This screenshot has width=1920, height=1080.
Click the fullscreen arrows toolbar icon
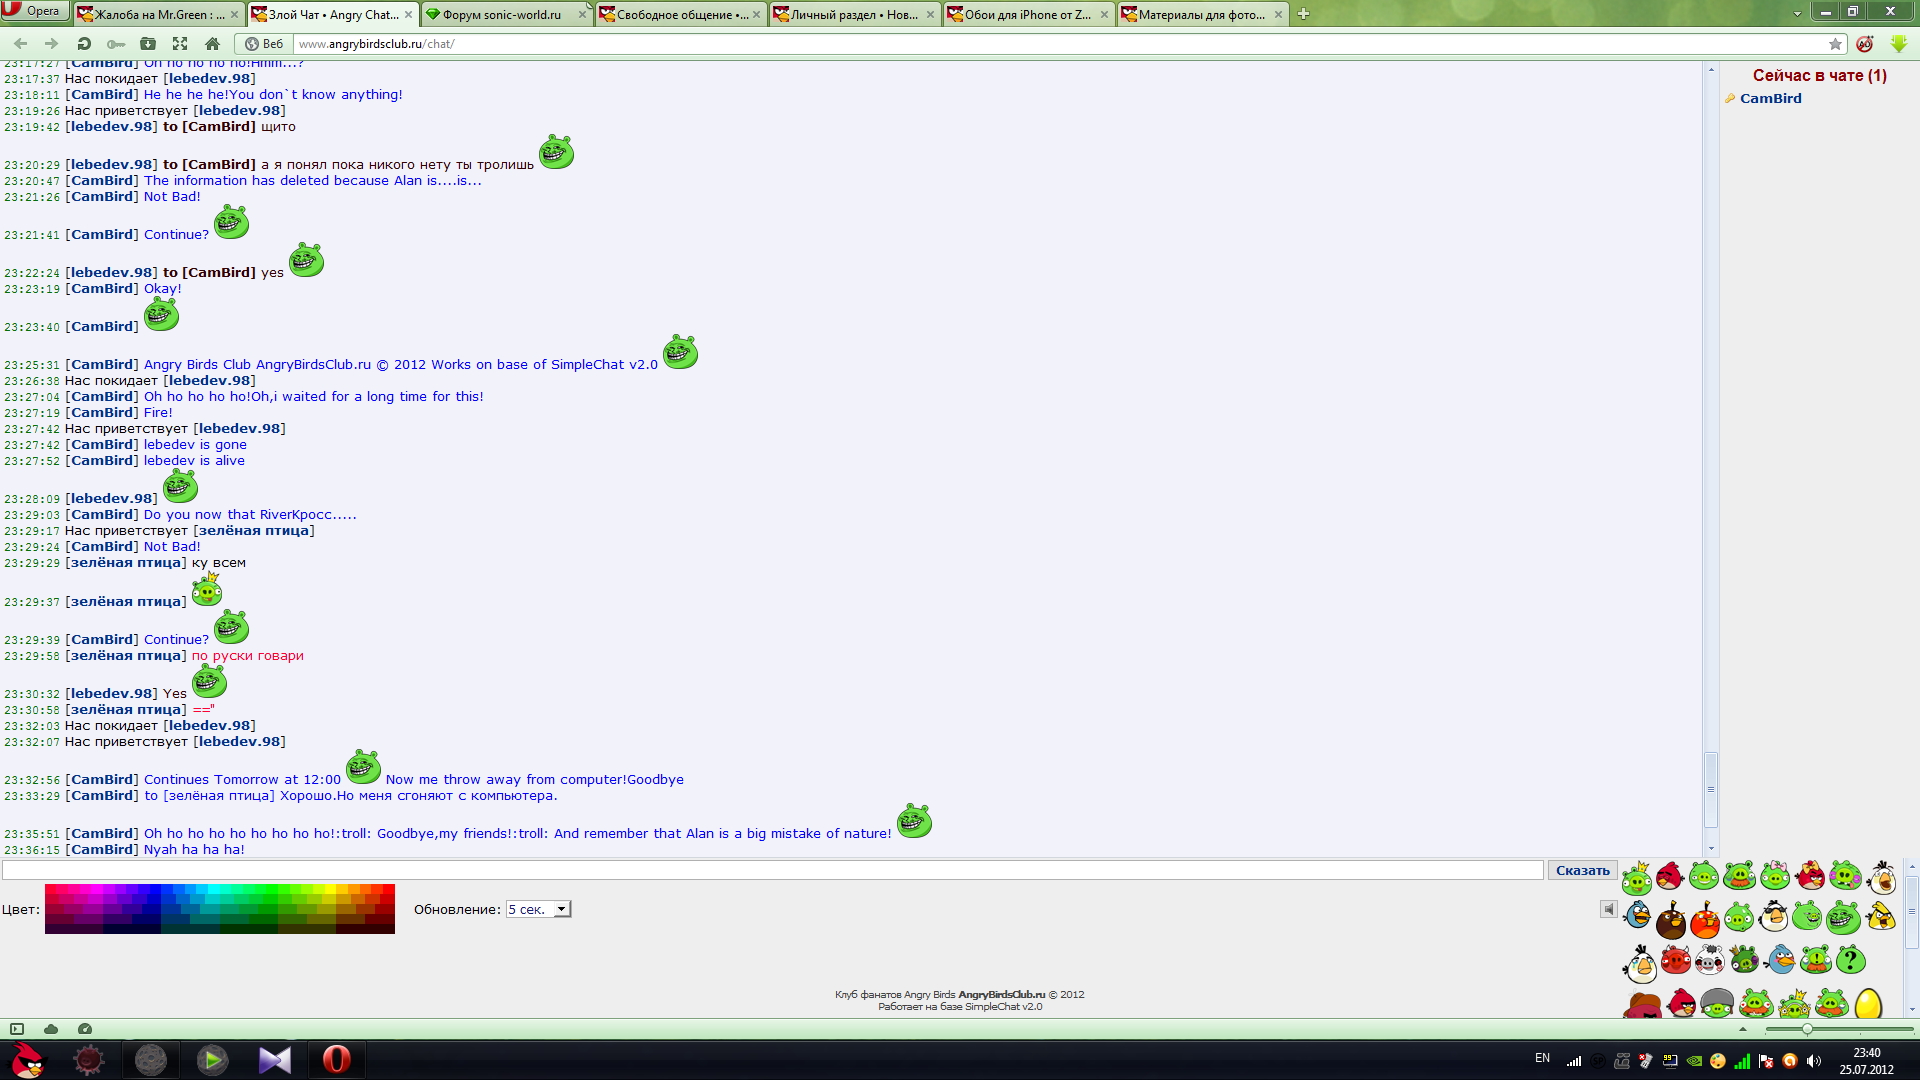pyautogui.click(x=180, y=44)
